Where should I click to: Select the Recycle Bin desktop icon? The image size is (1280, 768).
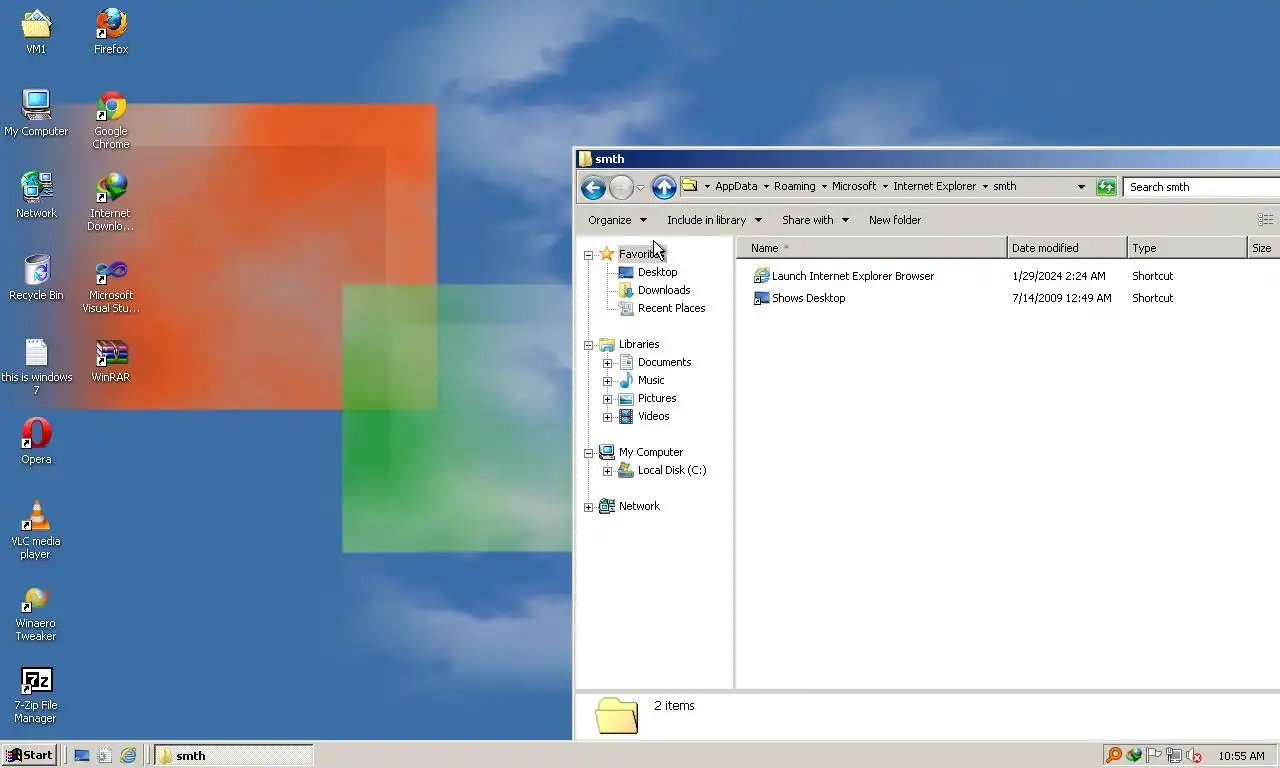tap(36, 278)
